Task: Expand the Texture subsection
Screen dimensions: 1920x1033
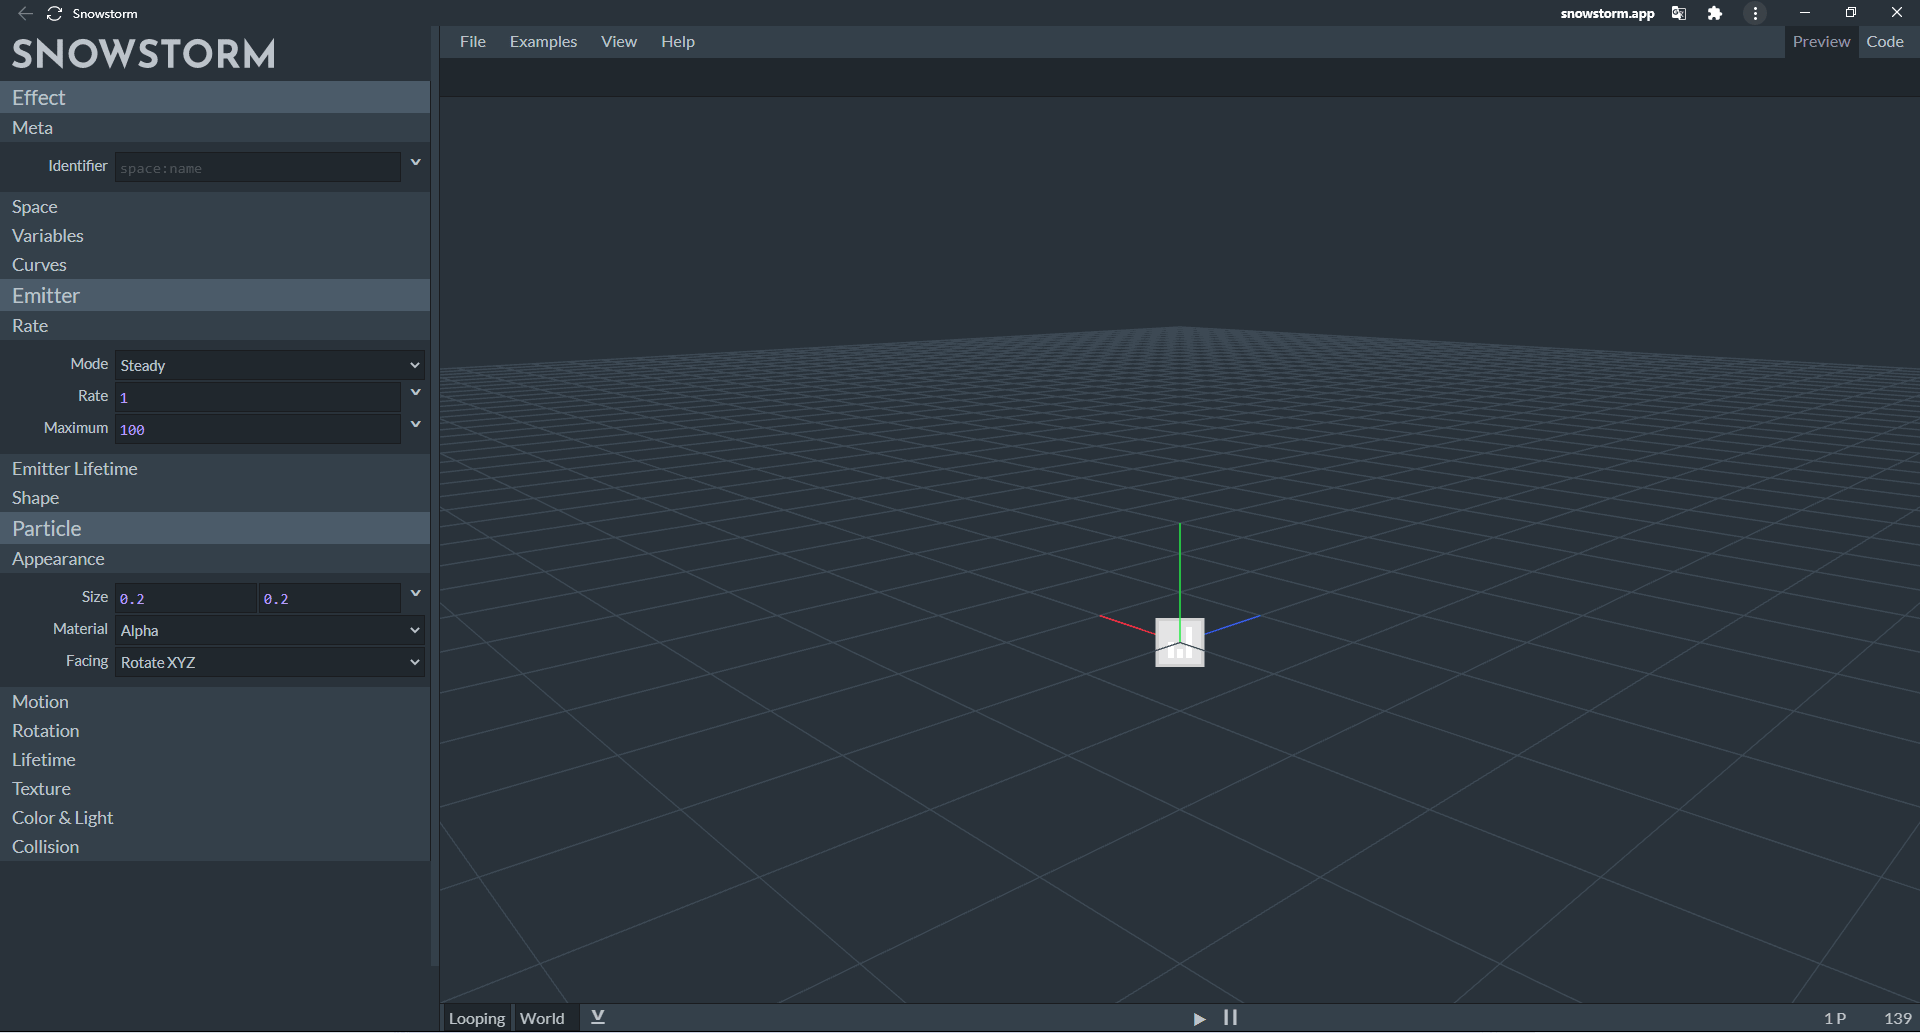Action: (215, 789)
